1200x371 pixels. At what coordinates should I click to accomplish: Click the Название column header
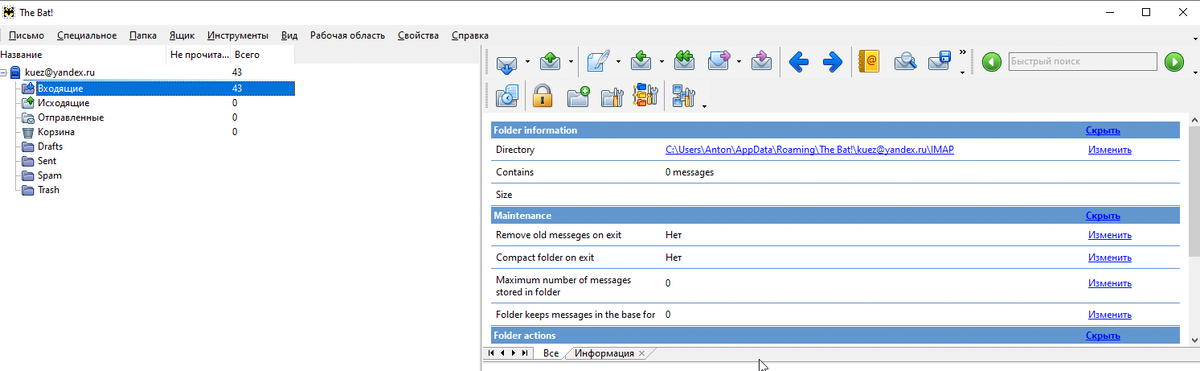tap(83, 54)
